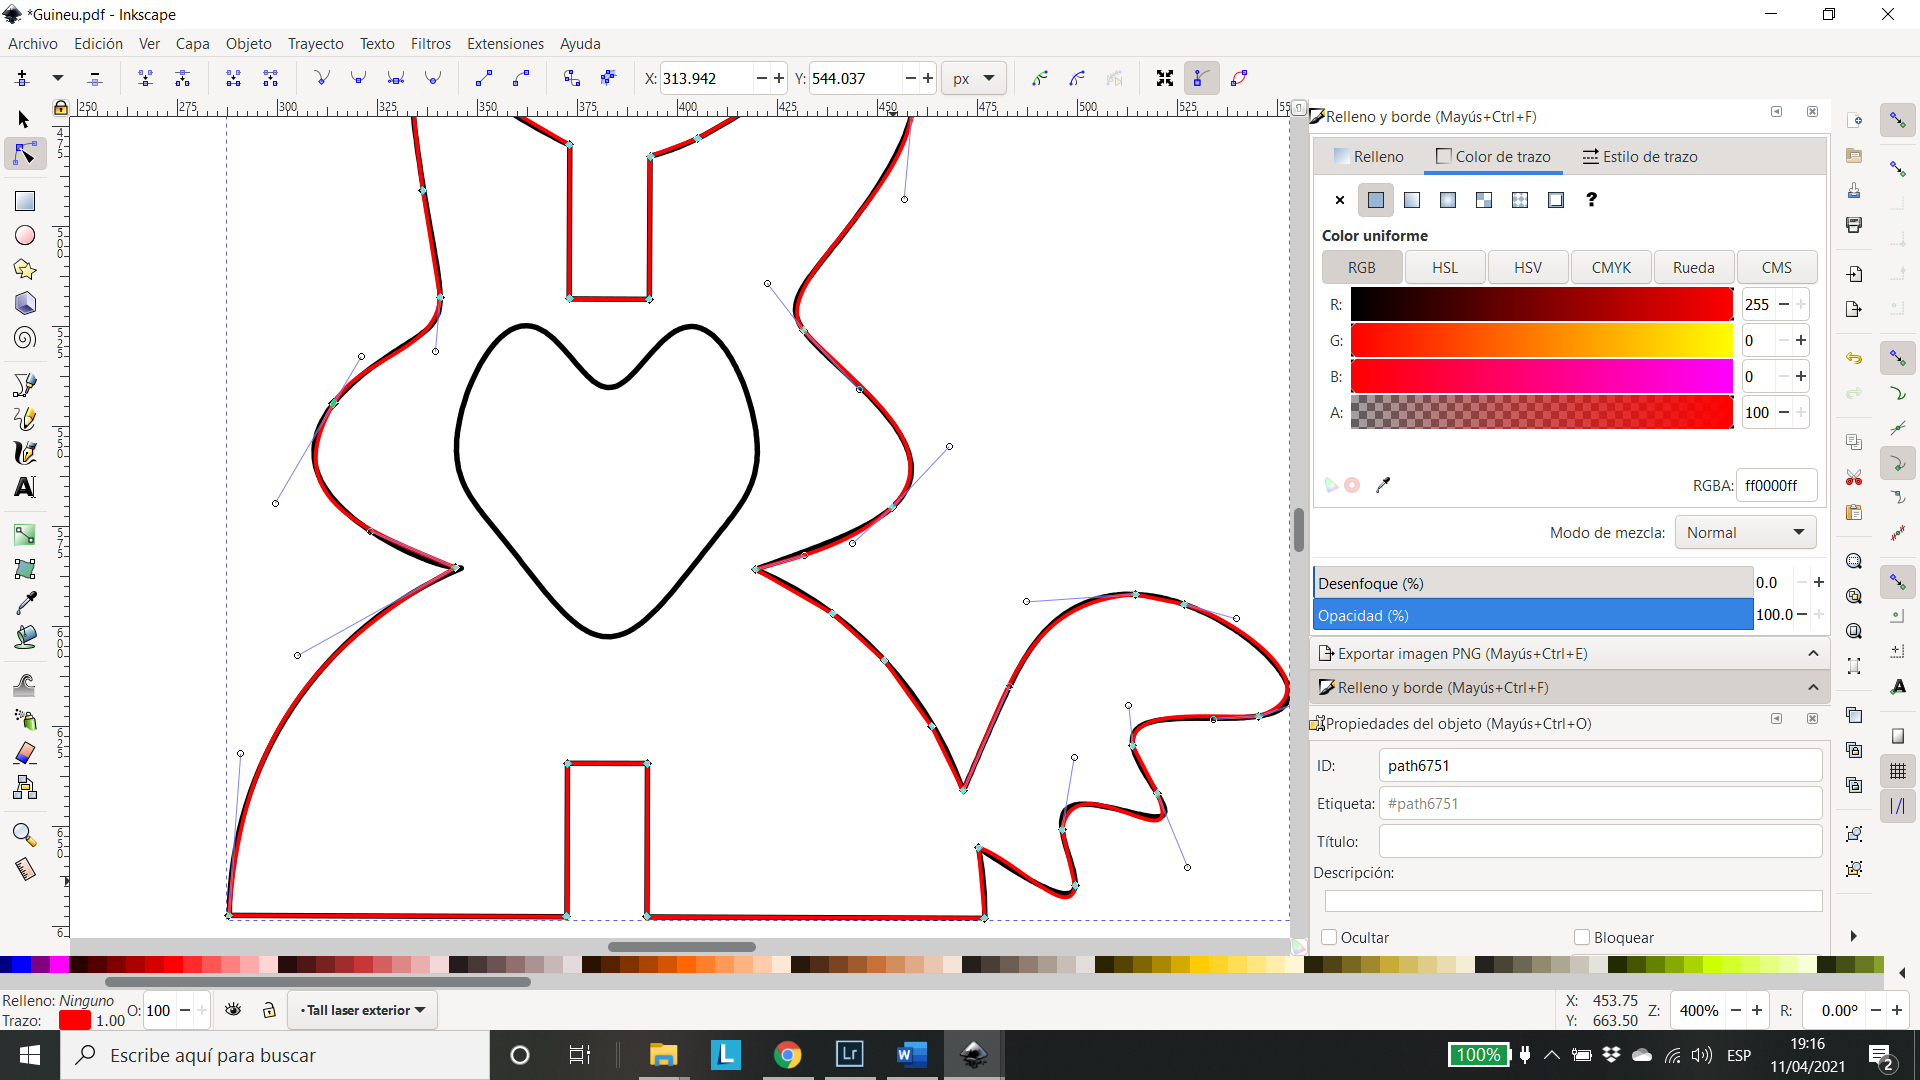
Task: Click the red stroke swatch in status bar
Action: pyautogui.click(x=75, y=1020)
